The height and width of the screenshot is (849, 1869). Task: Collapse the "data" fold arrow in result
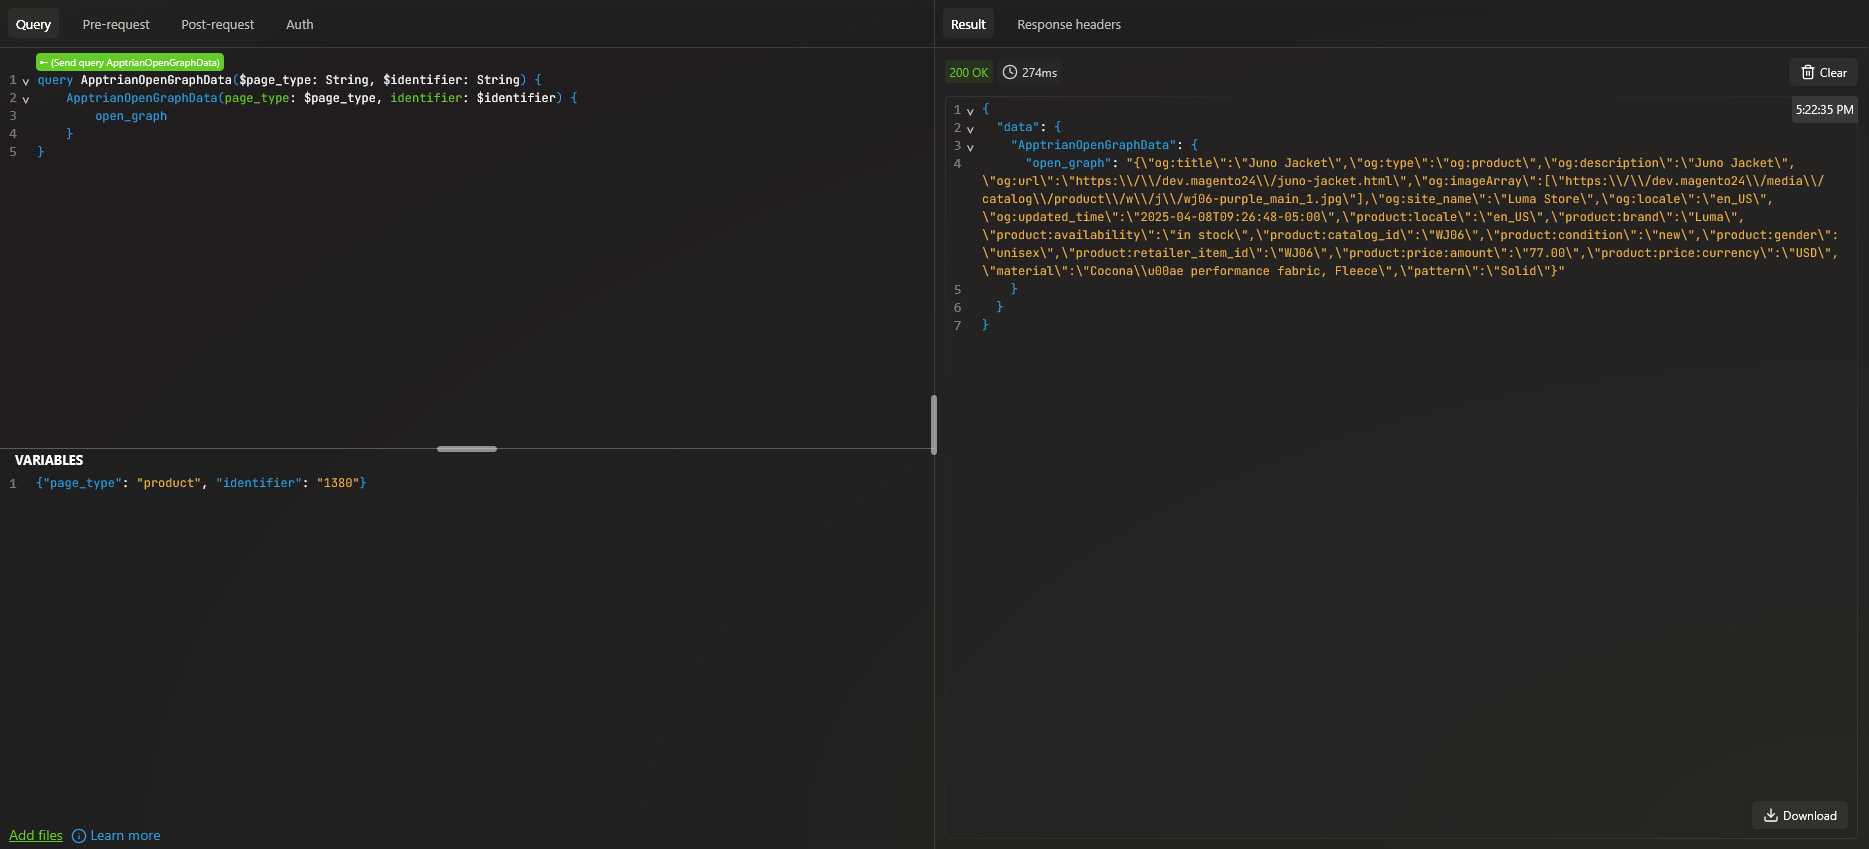pos(970,129)
